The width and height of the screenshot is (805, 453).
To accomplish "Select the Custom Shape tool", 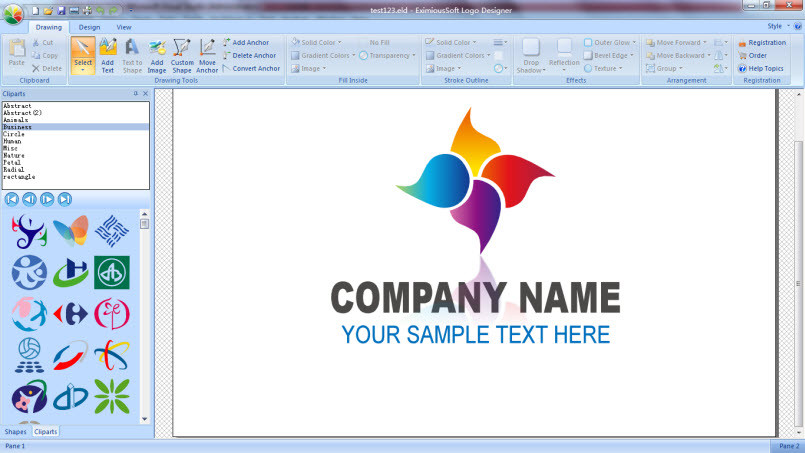I will pyautogui.click(x=182, y=55).
